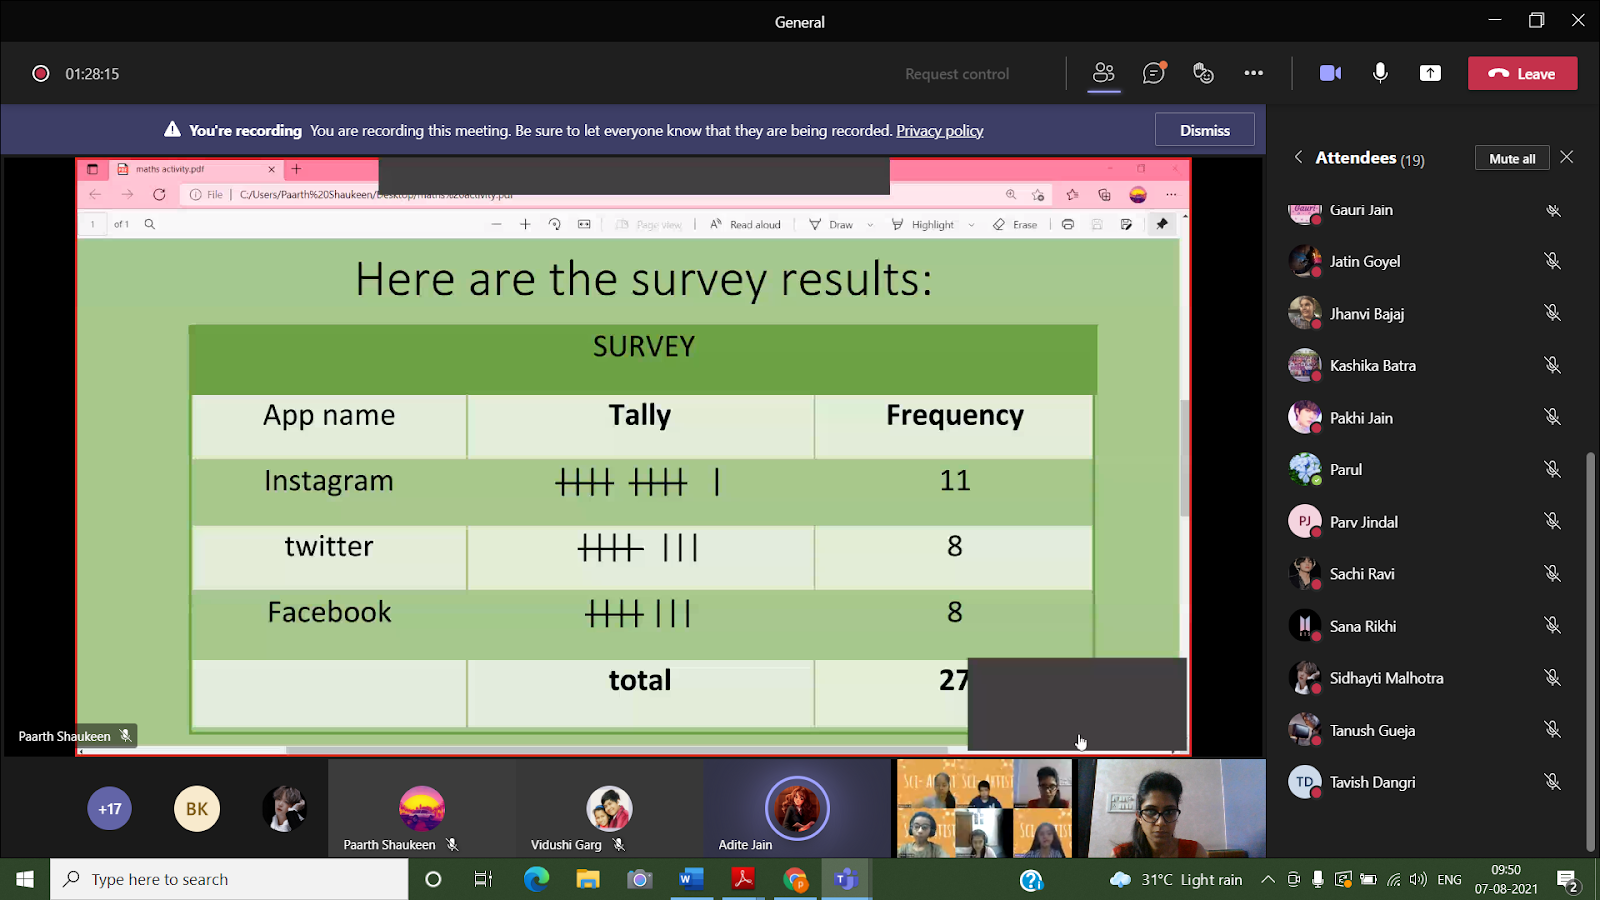Click Request control
The image size is (1600, 900).
click(957, 74)
